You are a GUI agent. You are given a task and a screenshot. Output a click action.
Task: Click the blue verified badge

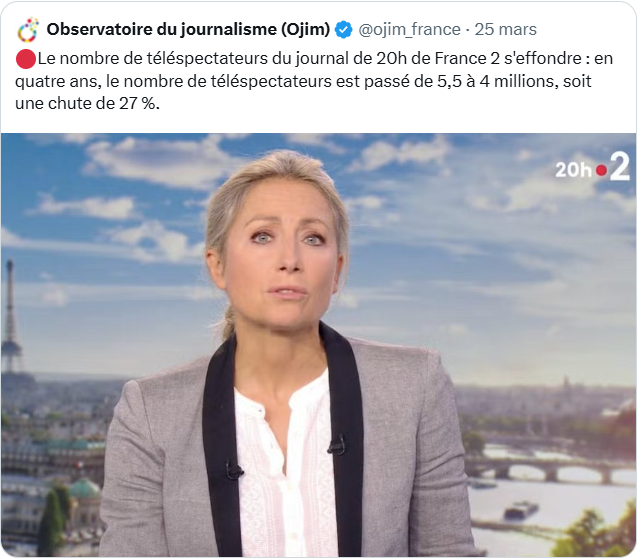point(344,30)
